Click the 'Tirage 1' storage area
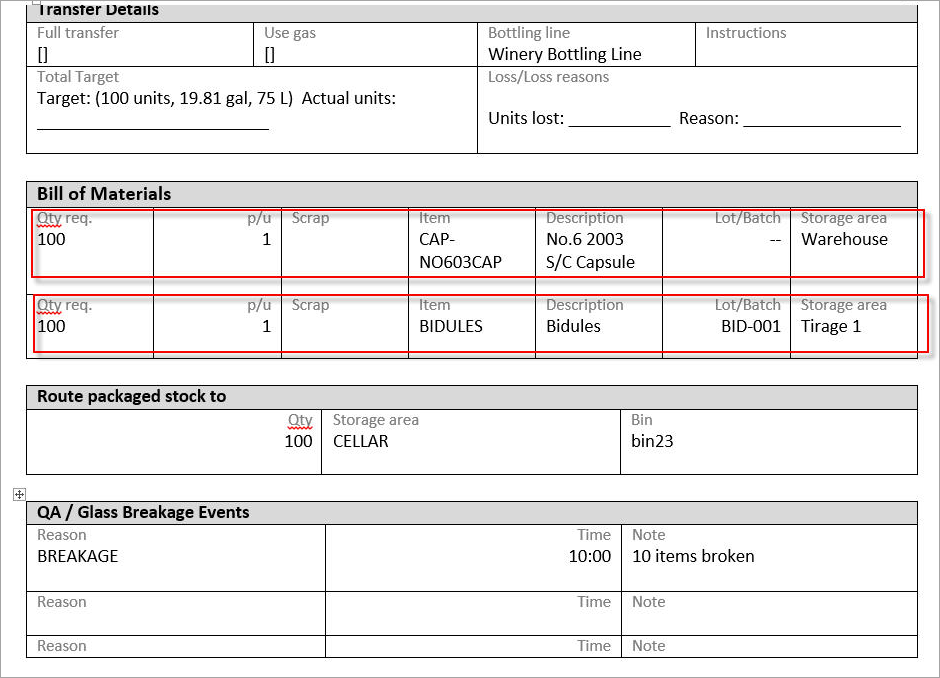 tap(831, 326)
